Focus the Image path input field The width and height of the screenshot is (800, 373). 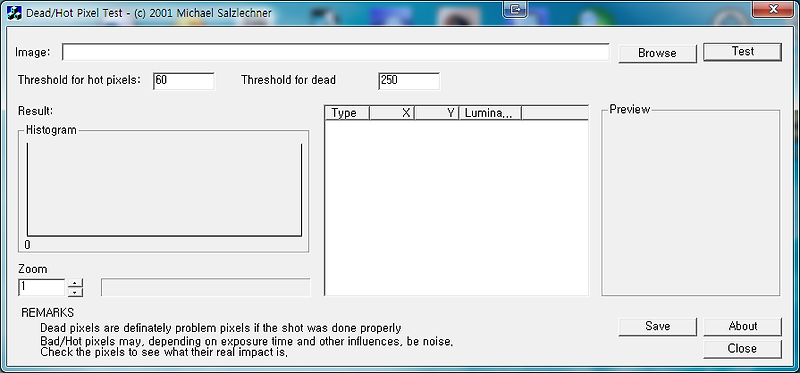(x=336, y=52)
